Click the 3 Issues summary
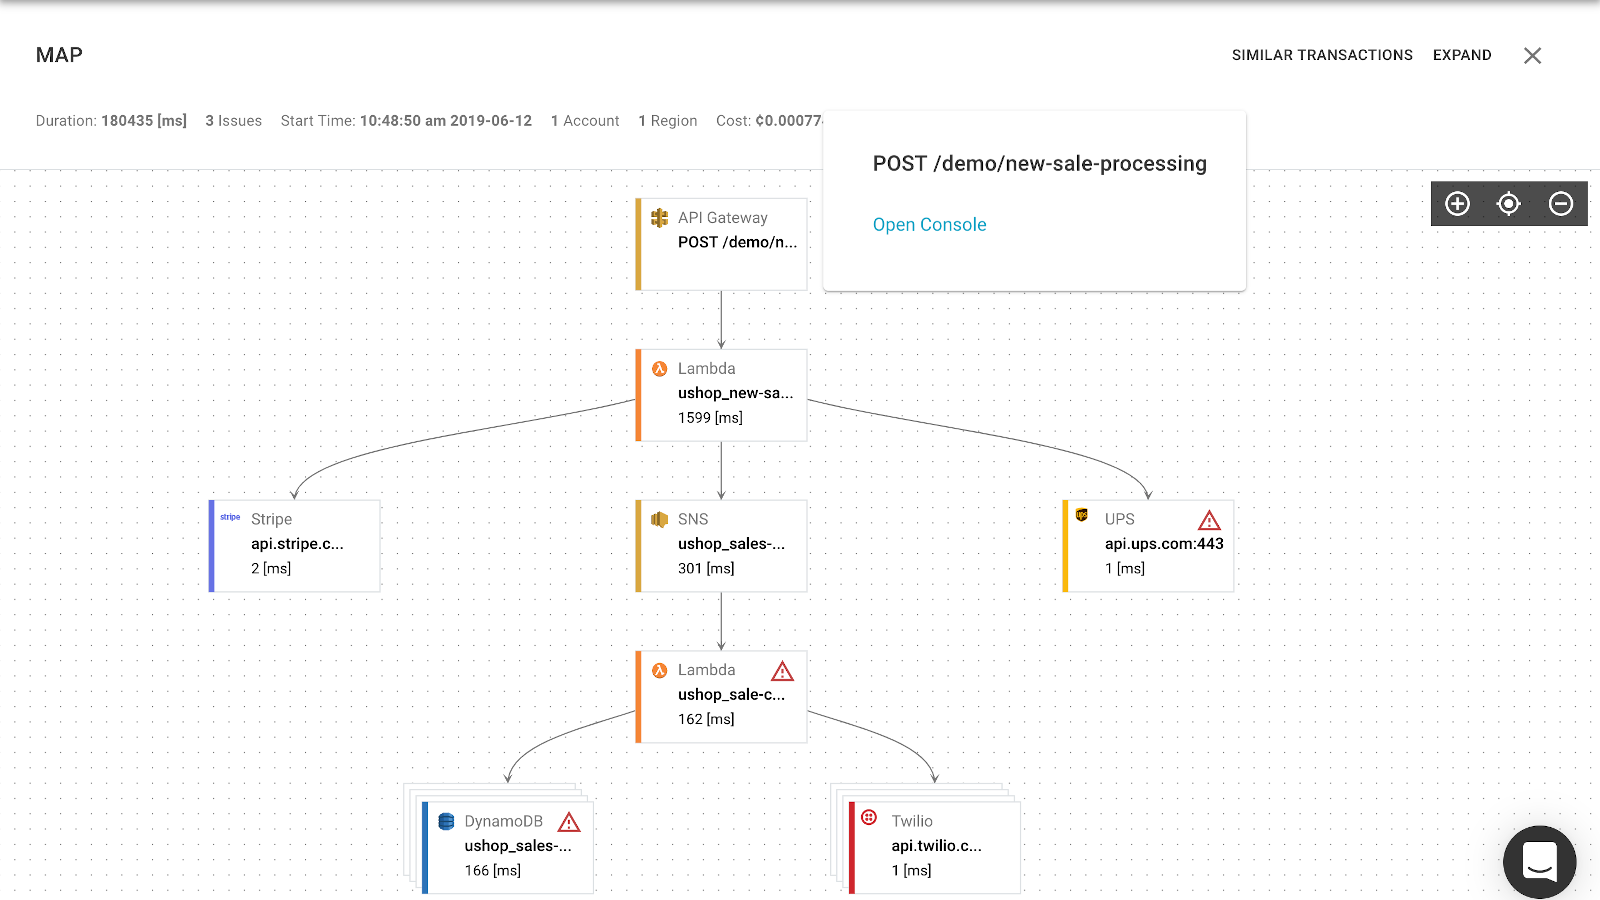Screen dimensions: 1600x900 233,121
